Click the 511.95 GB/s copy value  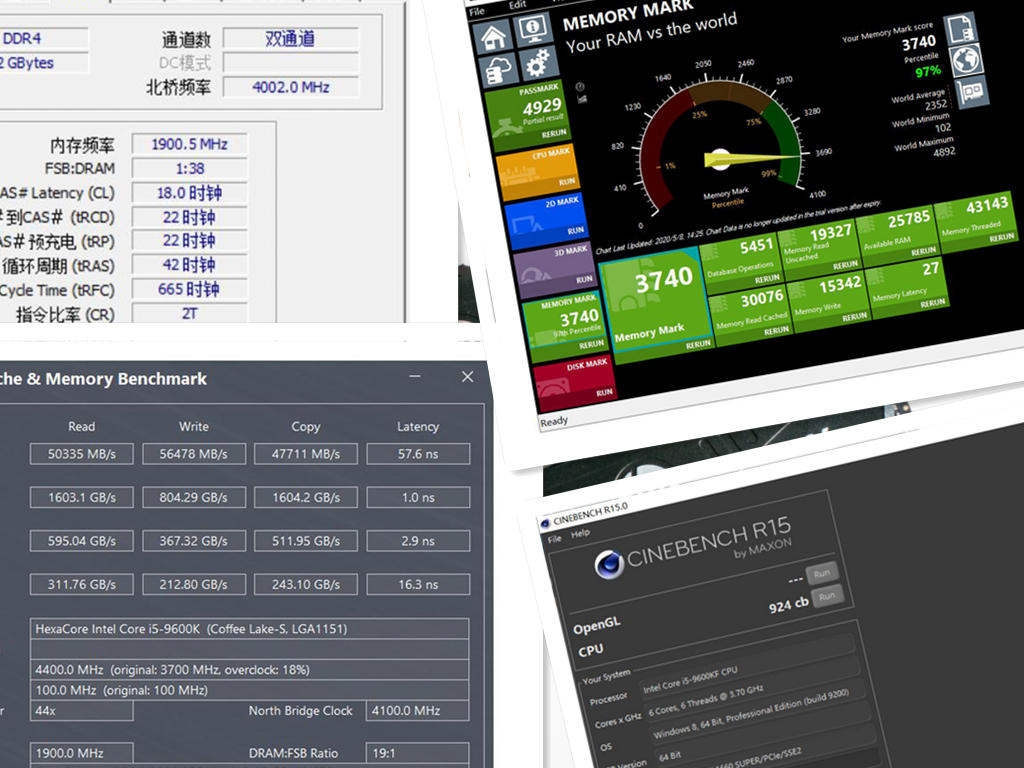pyautogui.click(x=306, y=541)
